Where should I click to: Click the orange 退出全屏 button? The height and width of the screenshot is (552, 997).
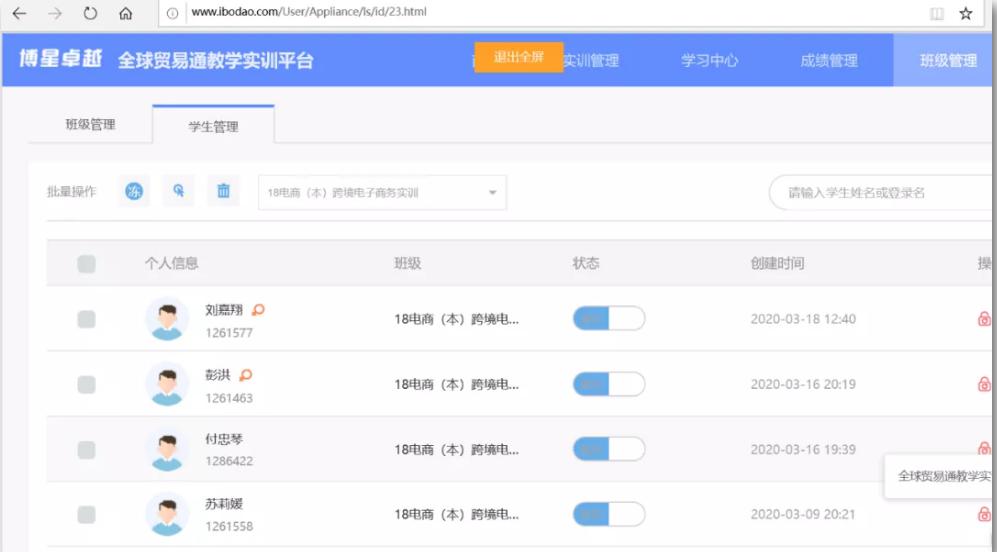click(x=518, y=57)
